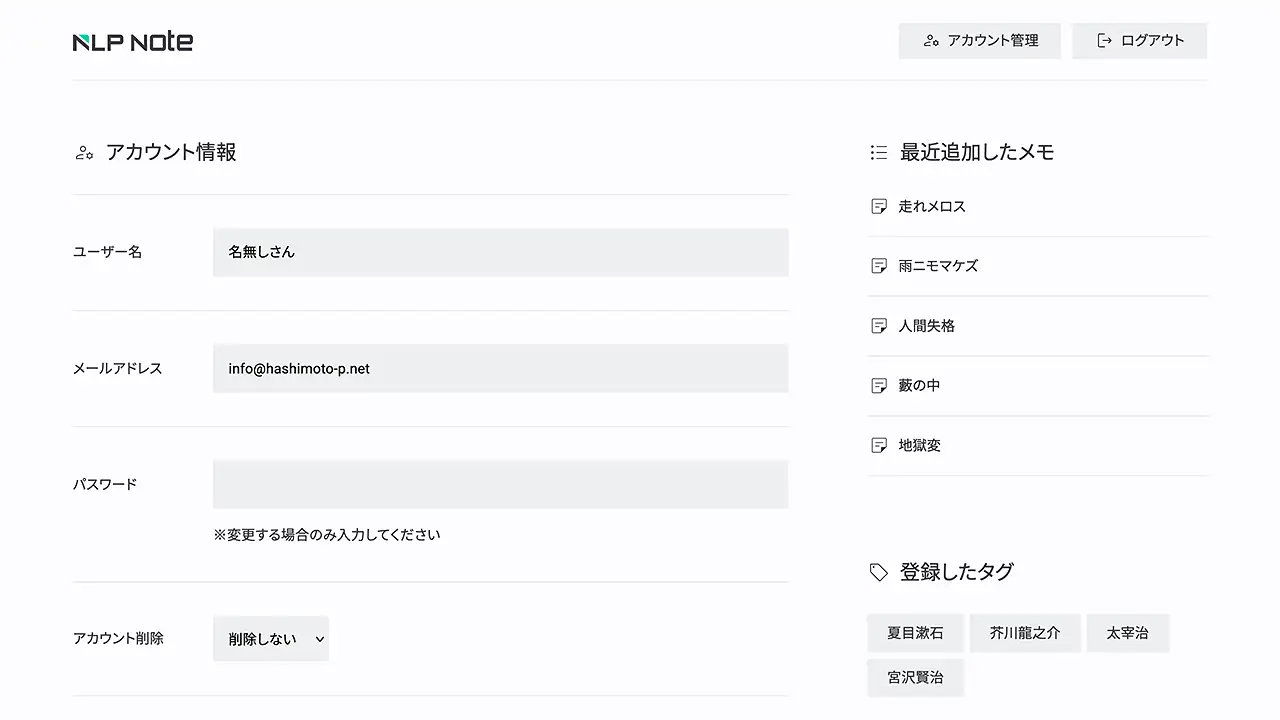
Task: Click the ユーザー名 label
Action: pyautogui.click(x=108, y=252)
